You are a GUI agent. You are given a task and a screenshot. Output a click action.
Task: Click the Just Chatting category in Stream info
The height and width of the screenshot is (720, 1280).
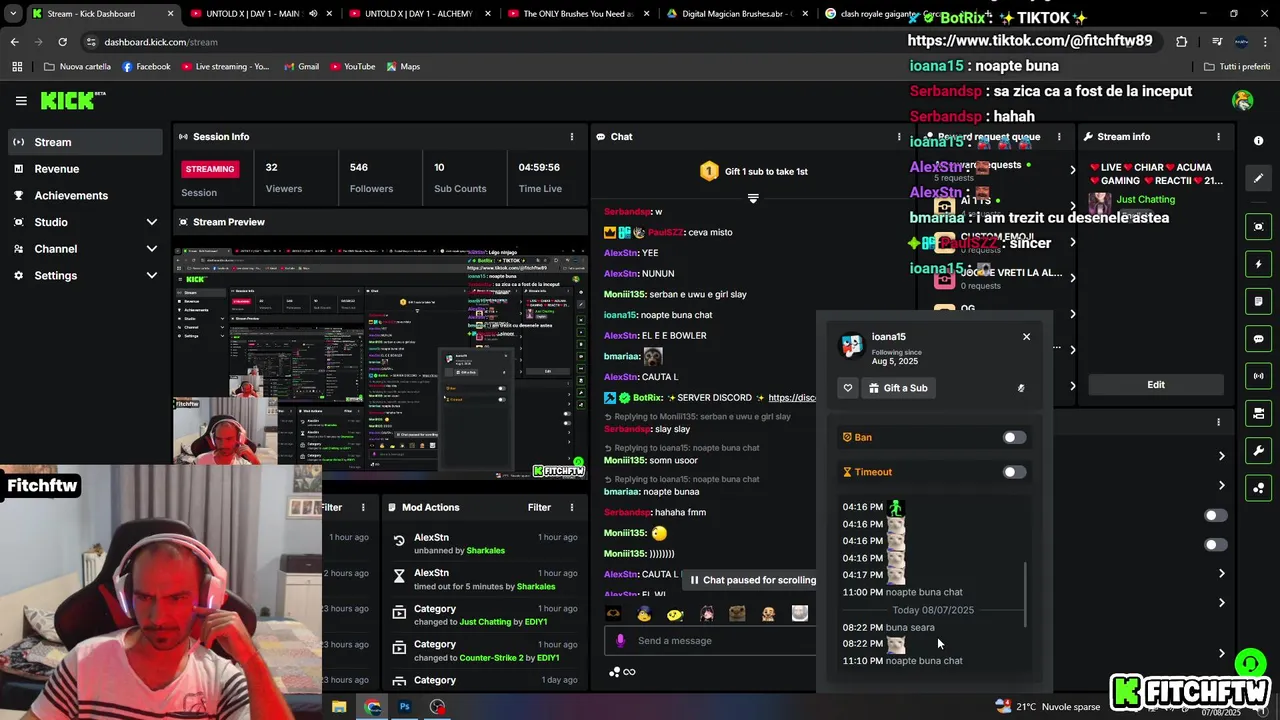point(1145,199)
